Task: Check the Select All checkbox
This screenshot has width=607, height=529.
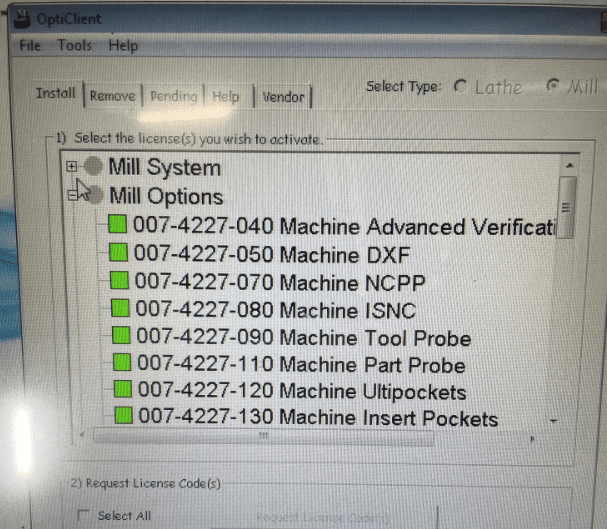Action: click(83, 516)
